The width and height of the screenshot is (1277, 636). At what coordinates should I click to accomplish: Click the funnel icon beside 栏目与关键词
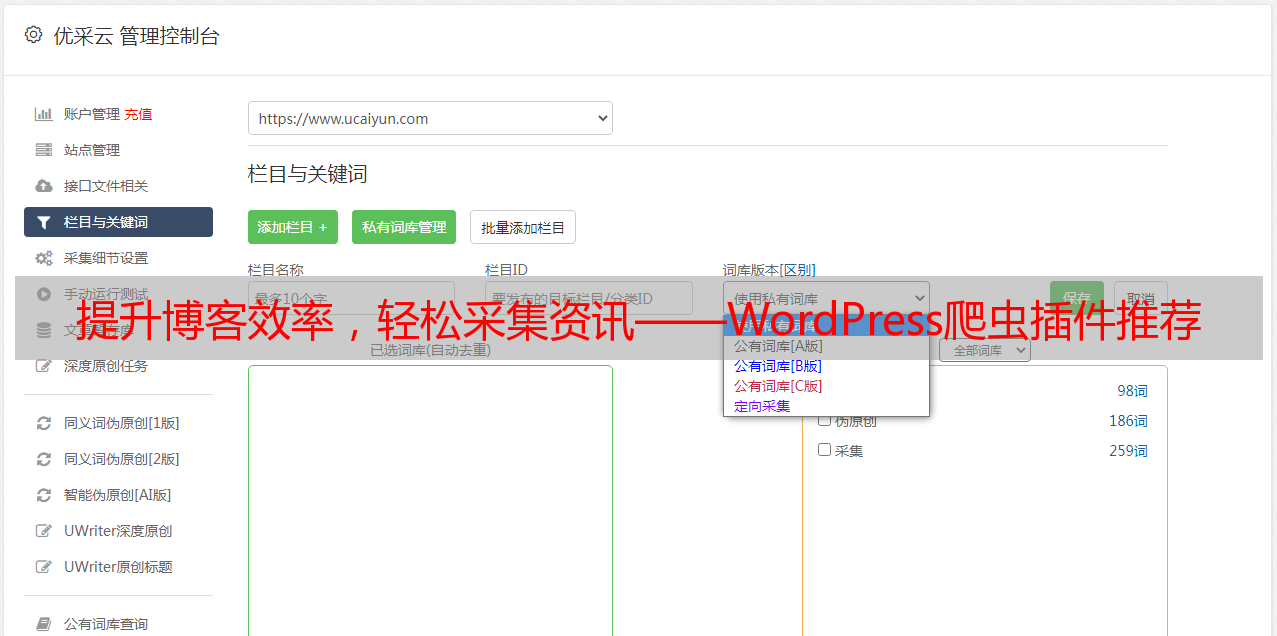(44, 222)
